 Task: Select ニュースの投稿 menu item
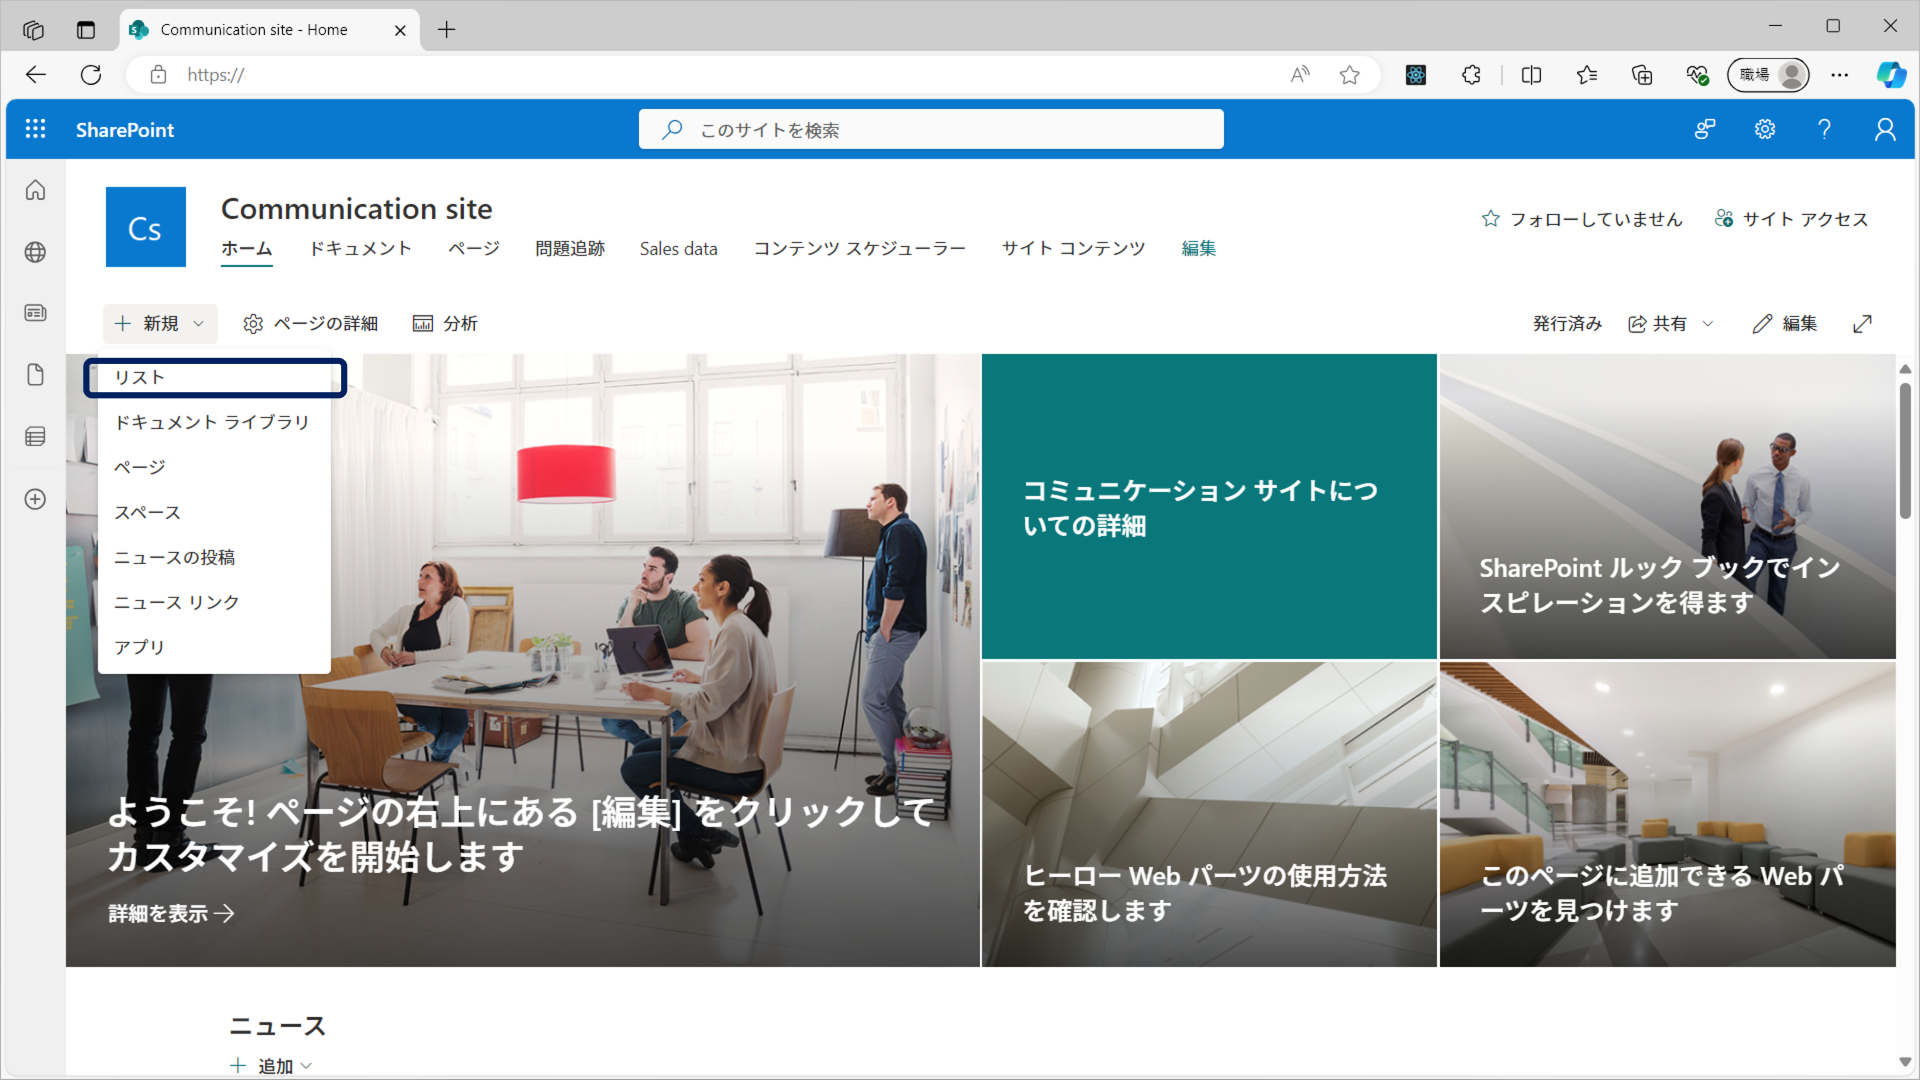pos(214,558)
